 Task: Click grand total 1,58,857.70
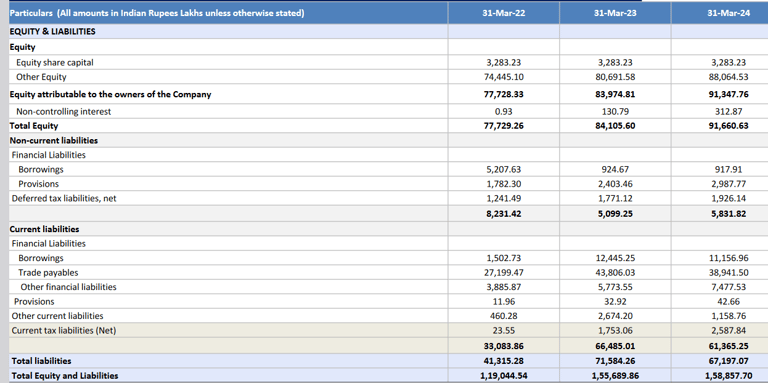tap(728, 376)
